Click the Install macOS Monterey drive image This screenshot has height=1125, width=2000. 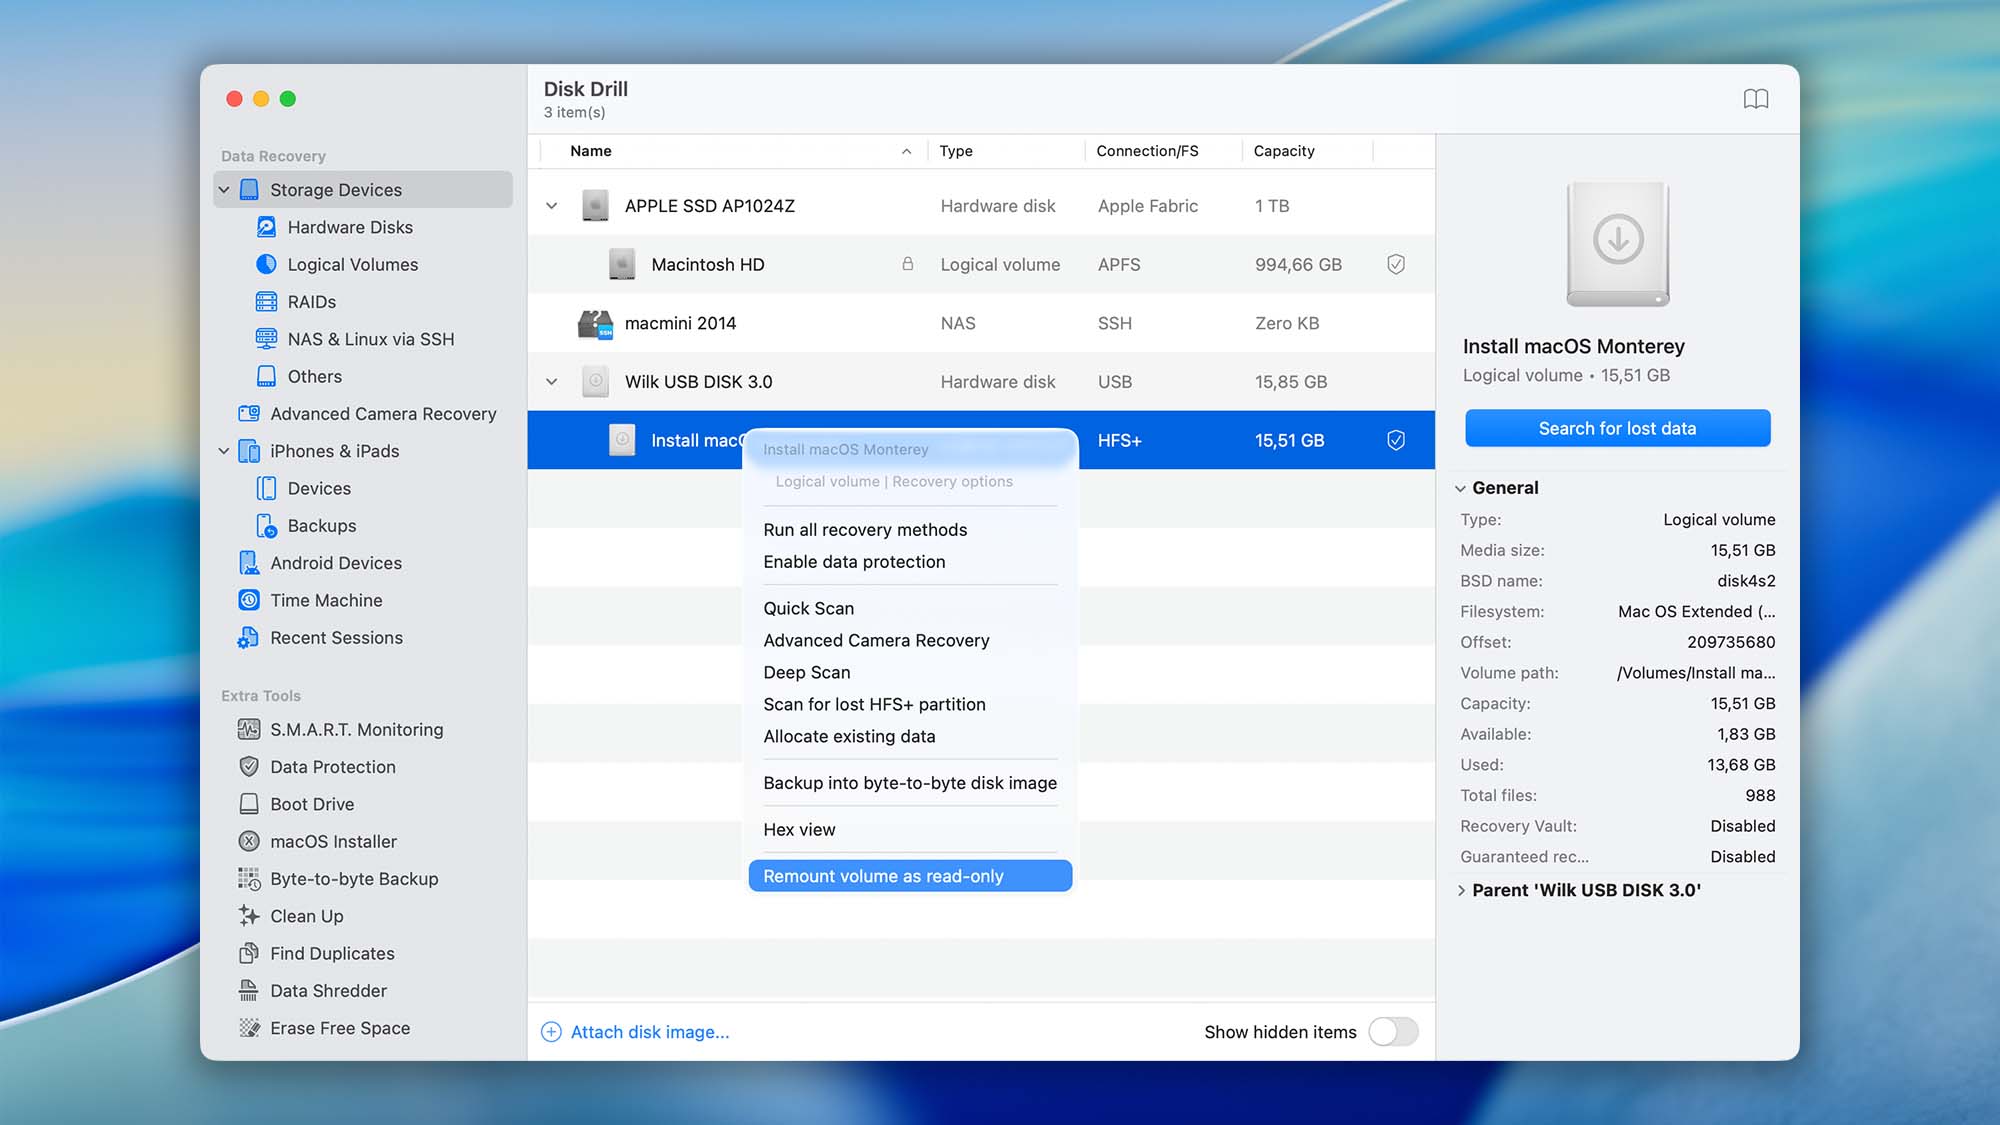pos(1618,245)
